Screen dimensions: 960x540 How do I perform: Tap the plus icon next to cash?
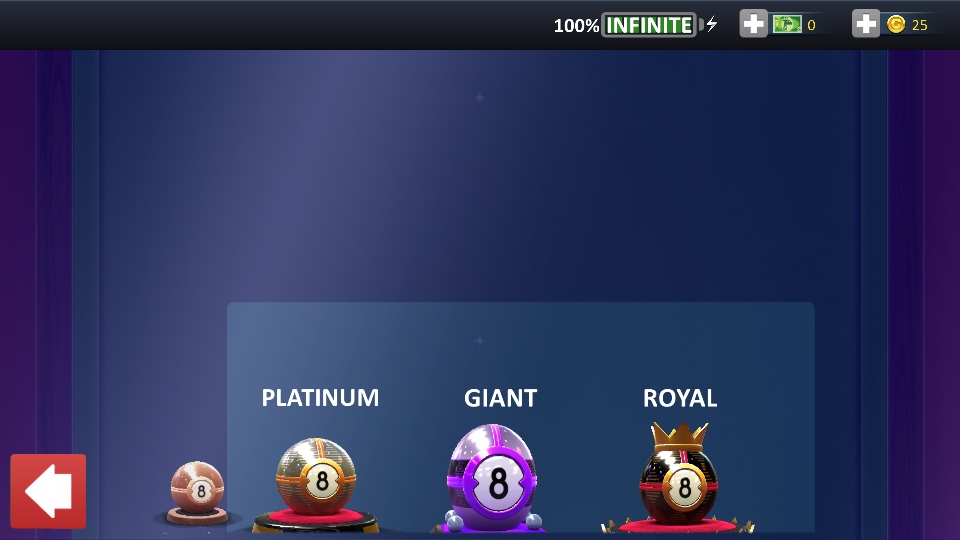(753, 24)
